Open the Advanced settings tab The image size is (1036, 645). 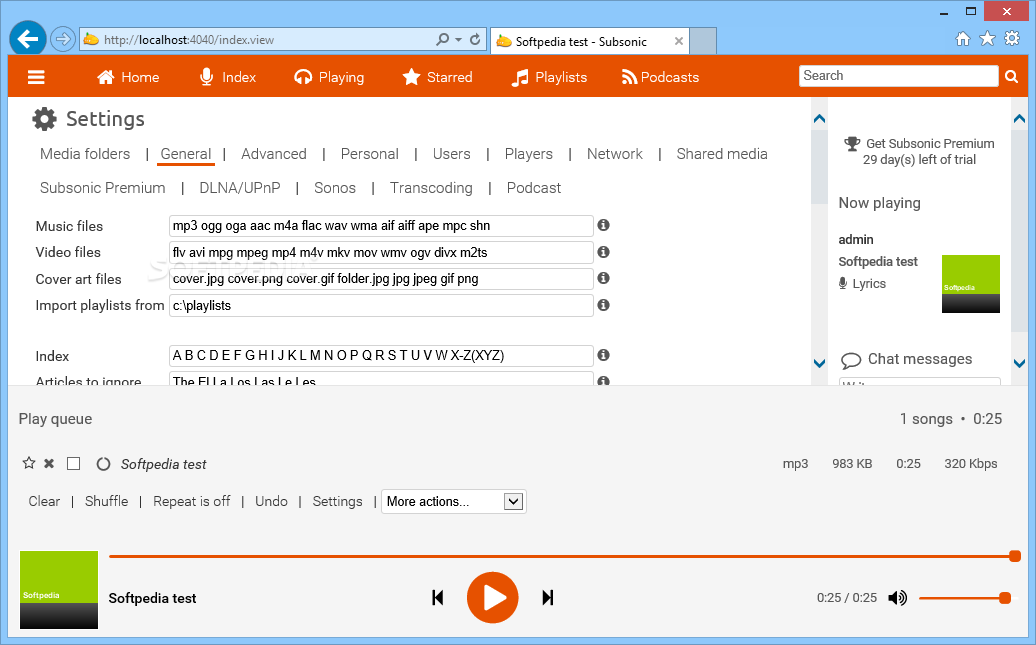[x=274, y=154]
